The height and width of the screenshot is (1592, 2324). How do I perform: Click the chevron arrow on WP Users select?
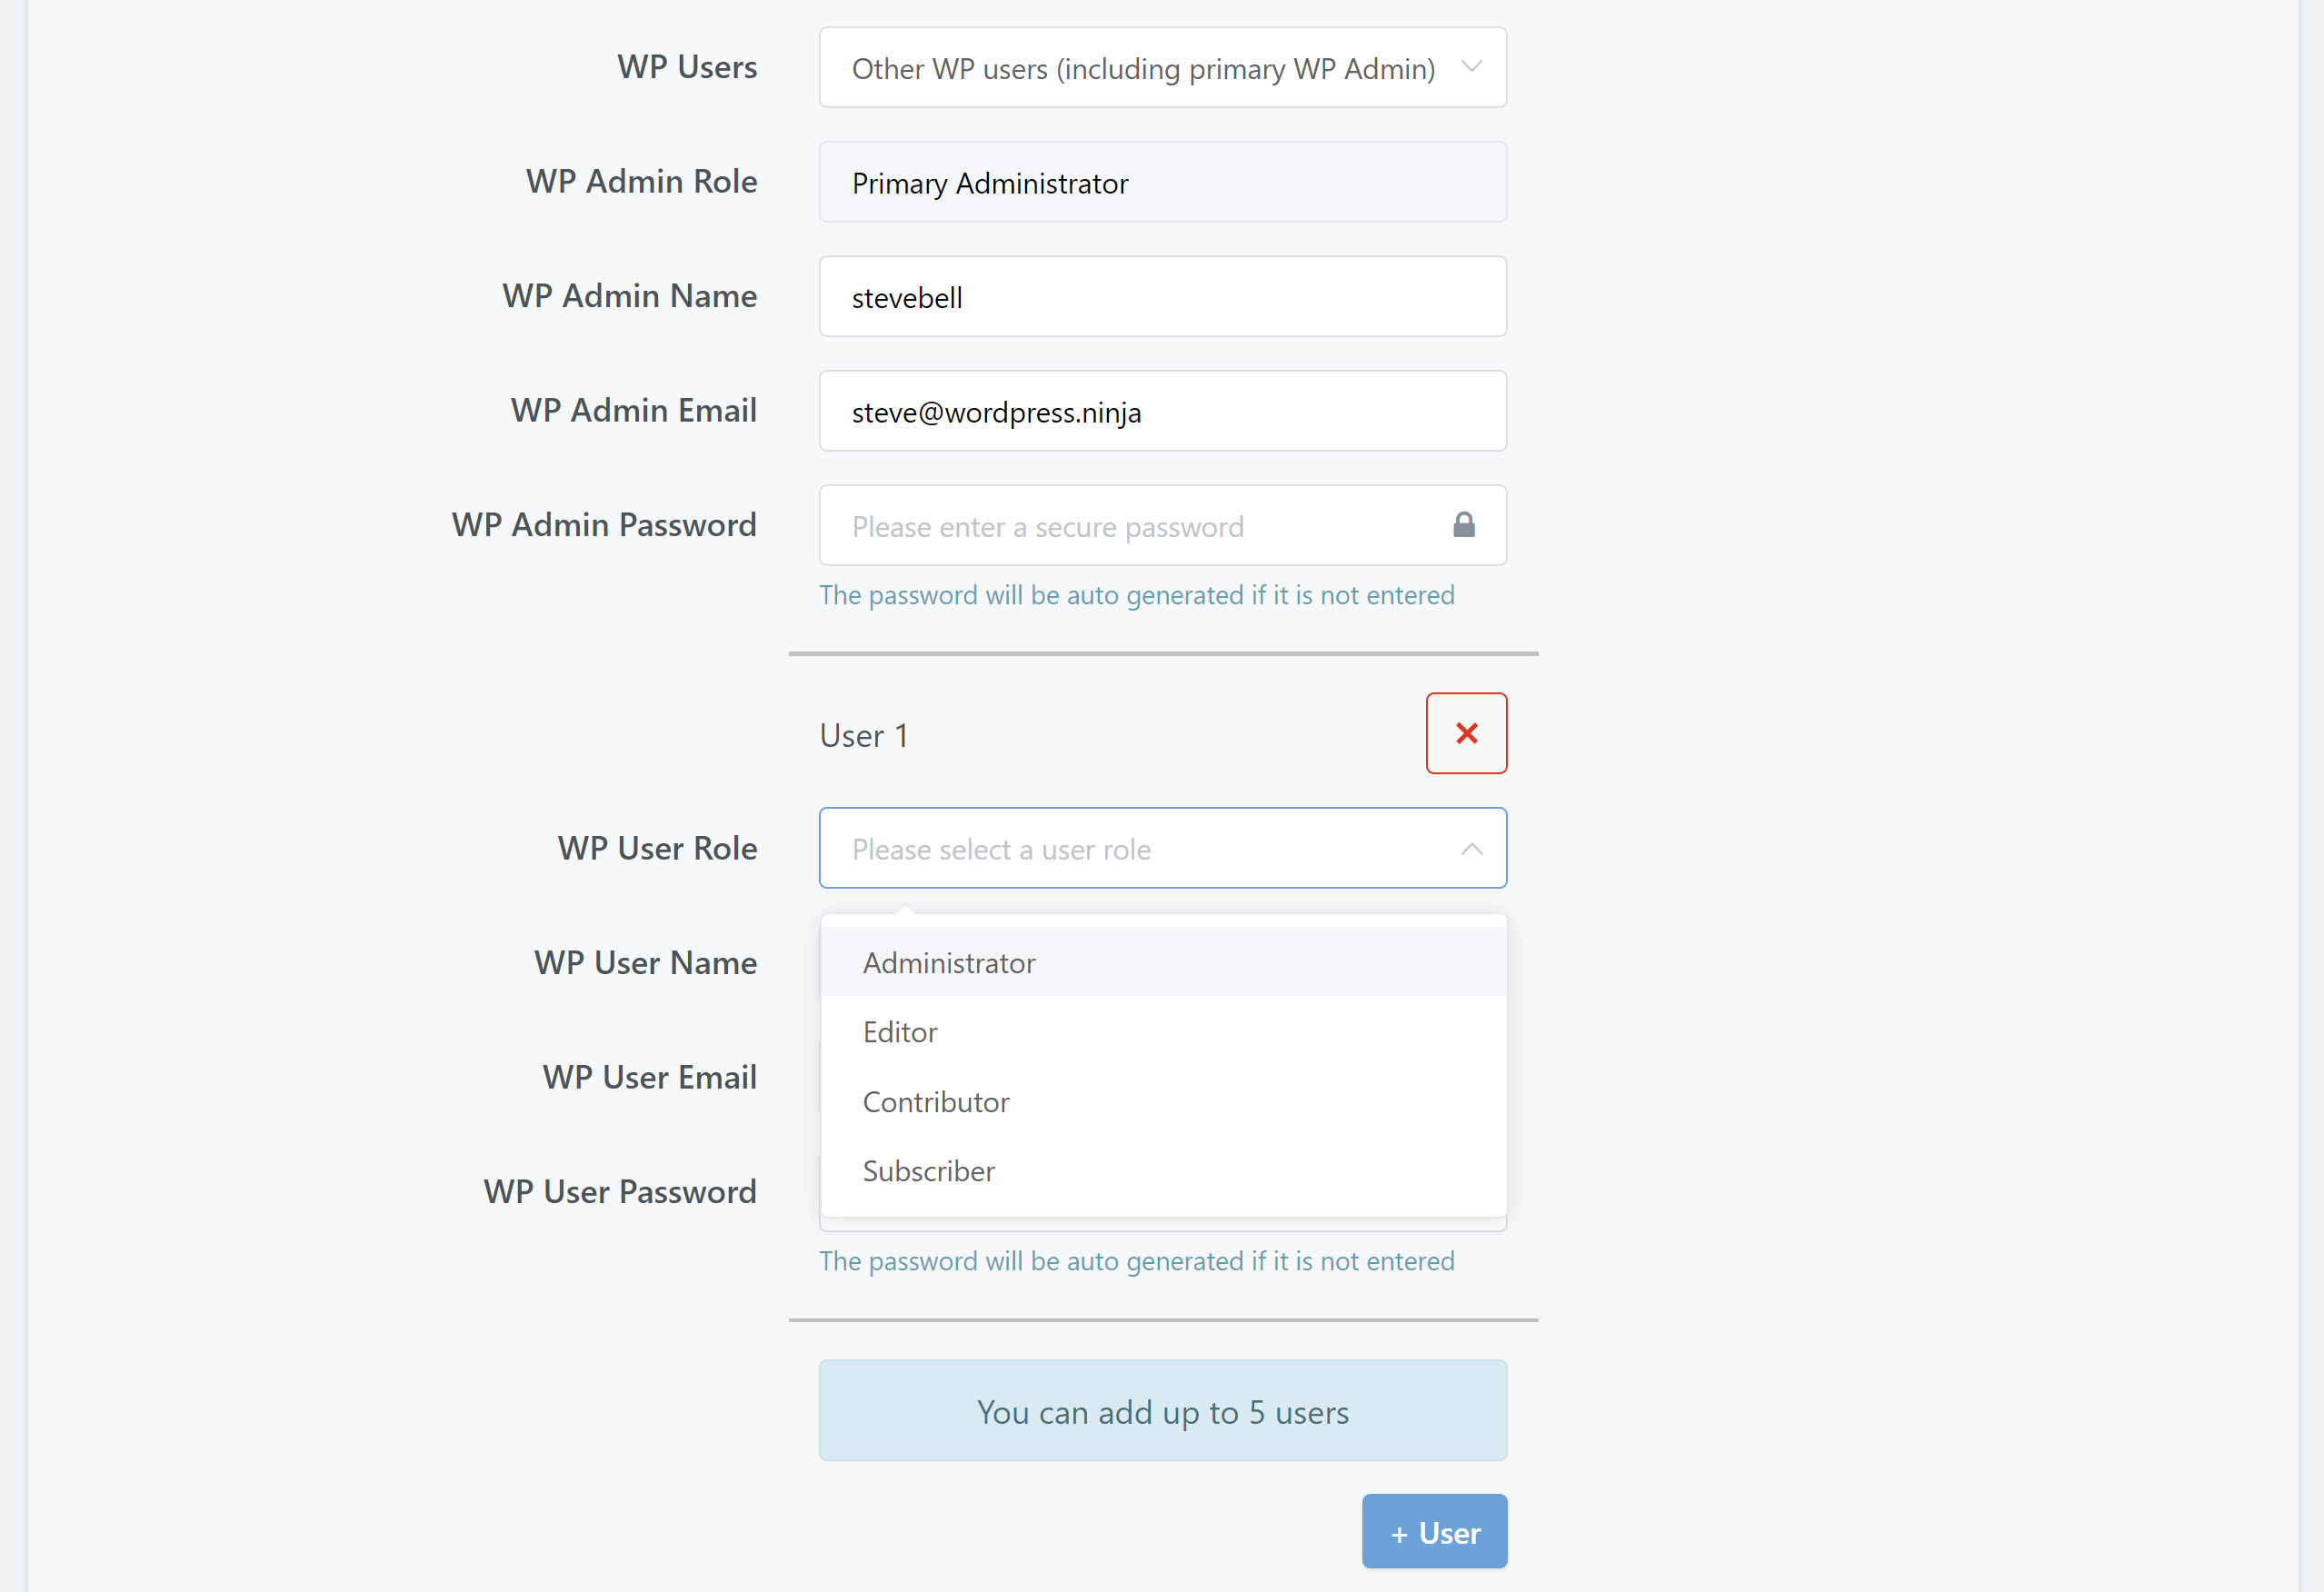click(x=1471, y=67)
